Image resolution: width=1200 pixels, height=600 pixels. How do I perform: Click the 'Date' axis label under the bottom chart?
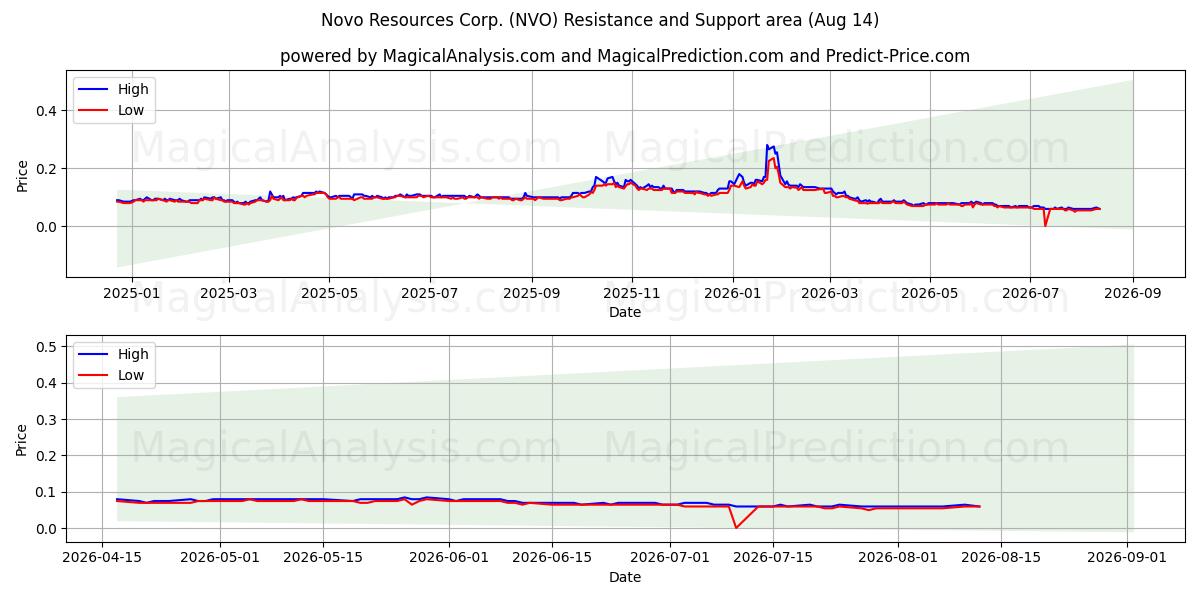[x=625, y=577]
